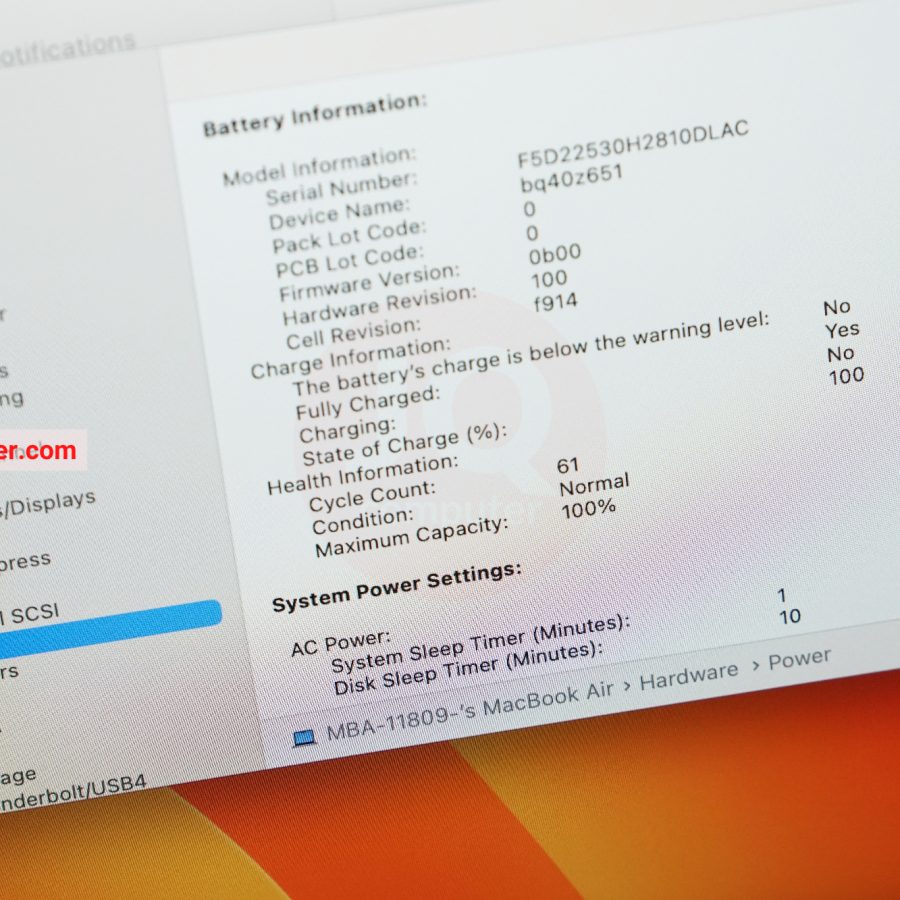The height and width of the screenshot is (900, 900).
Task: Select the Disk Sleep Timer value 10
Action: coord(790,616)
